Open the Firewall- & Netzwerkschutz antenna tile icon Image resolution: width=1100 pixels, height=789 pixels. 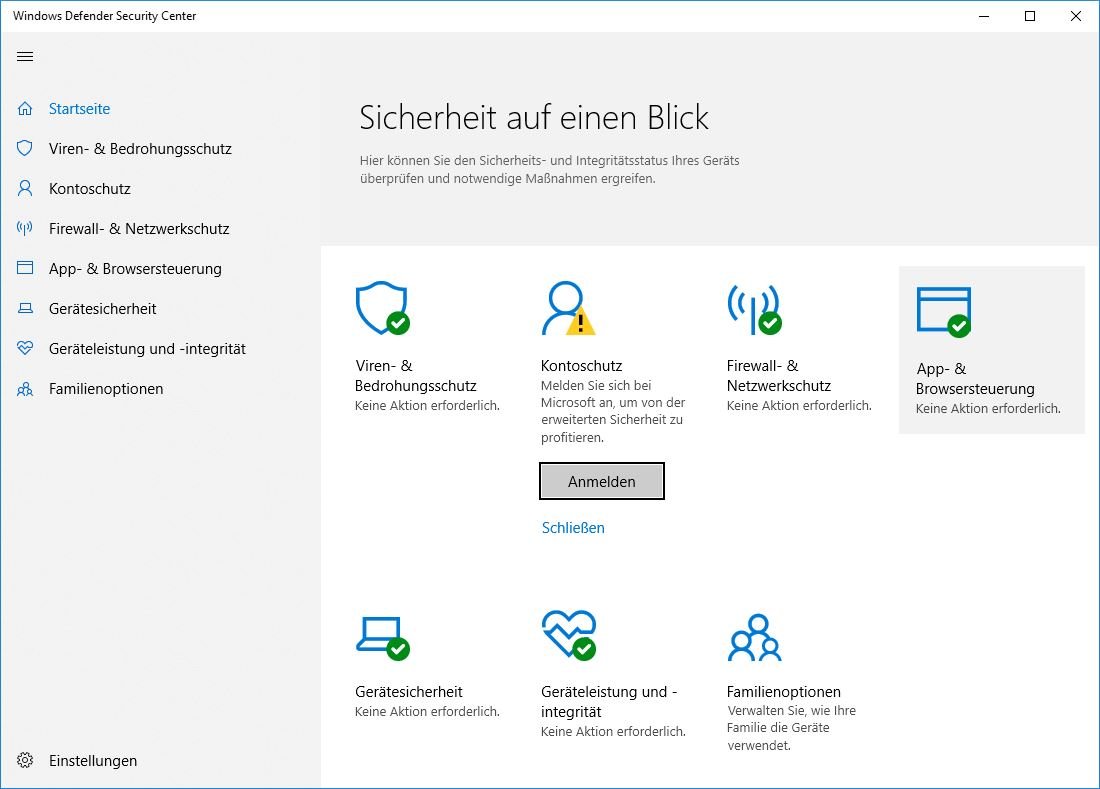pos(753,308)
